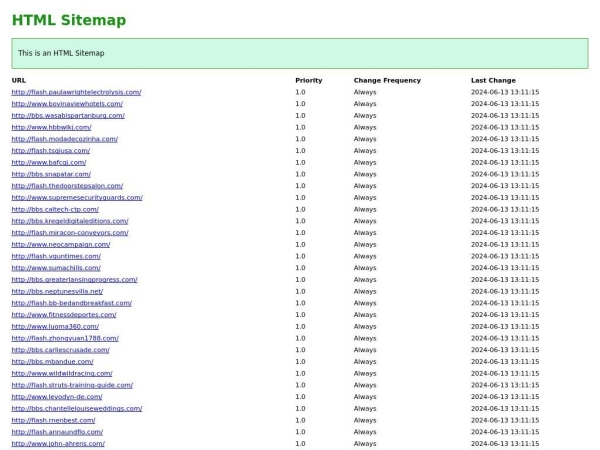Click priority 1.0 in the hbbwlkj row
The width and height of the screenshot is (600, 450).
click(300, 127)
